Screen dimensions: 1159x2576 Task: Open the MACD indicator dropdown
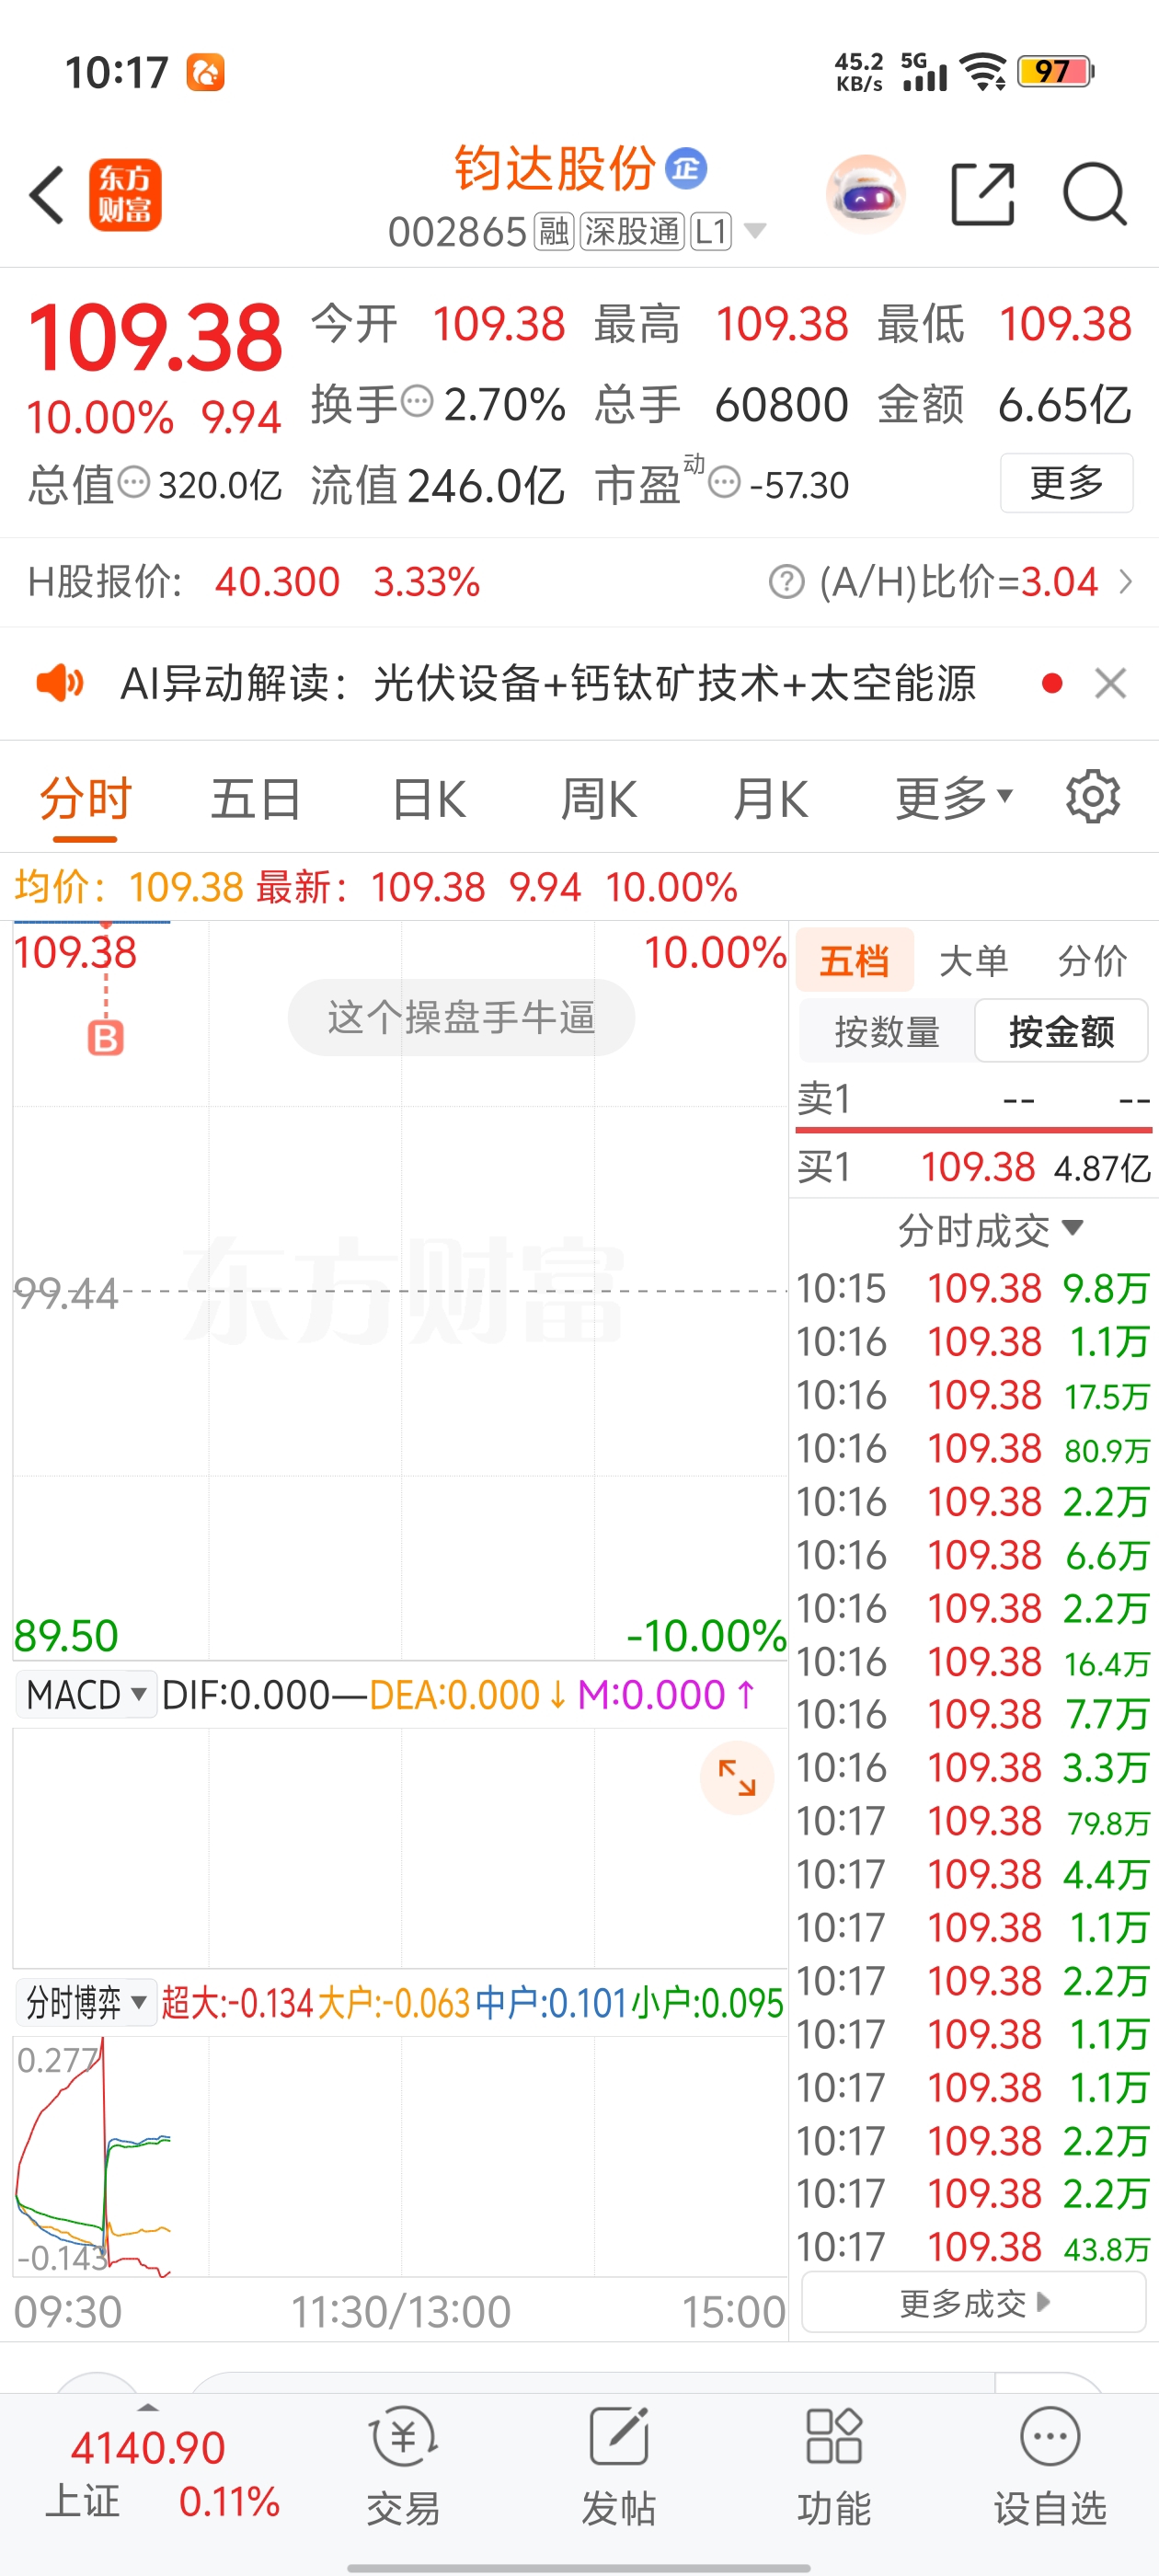tap(86, 1695)
